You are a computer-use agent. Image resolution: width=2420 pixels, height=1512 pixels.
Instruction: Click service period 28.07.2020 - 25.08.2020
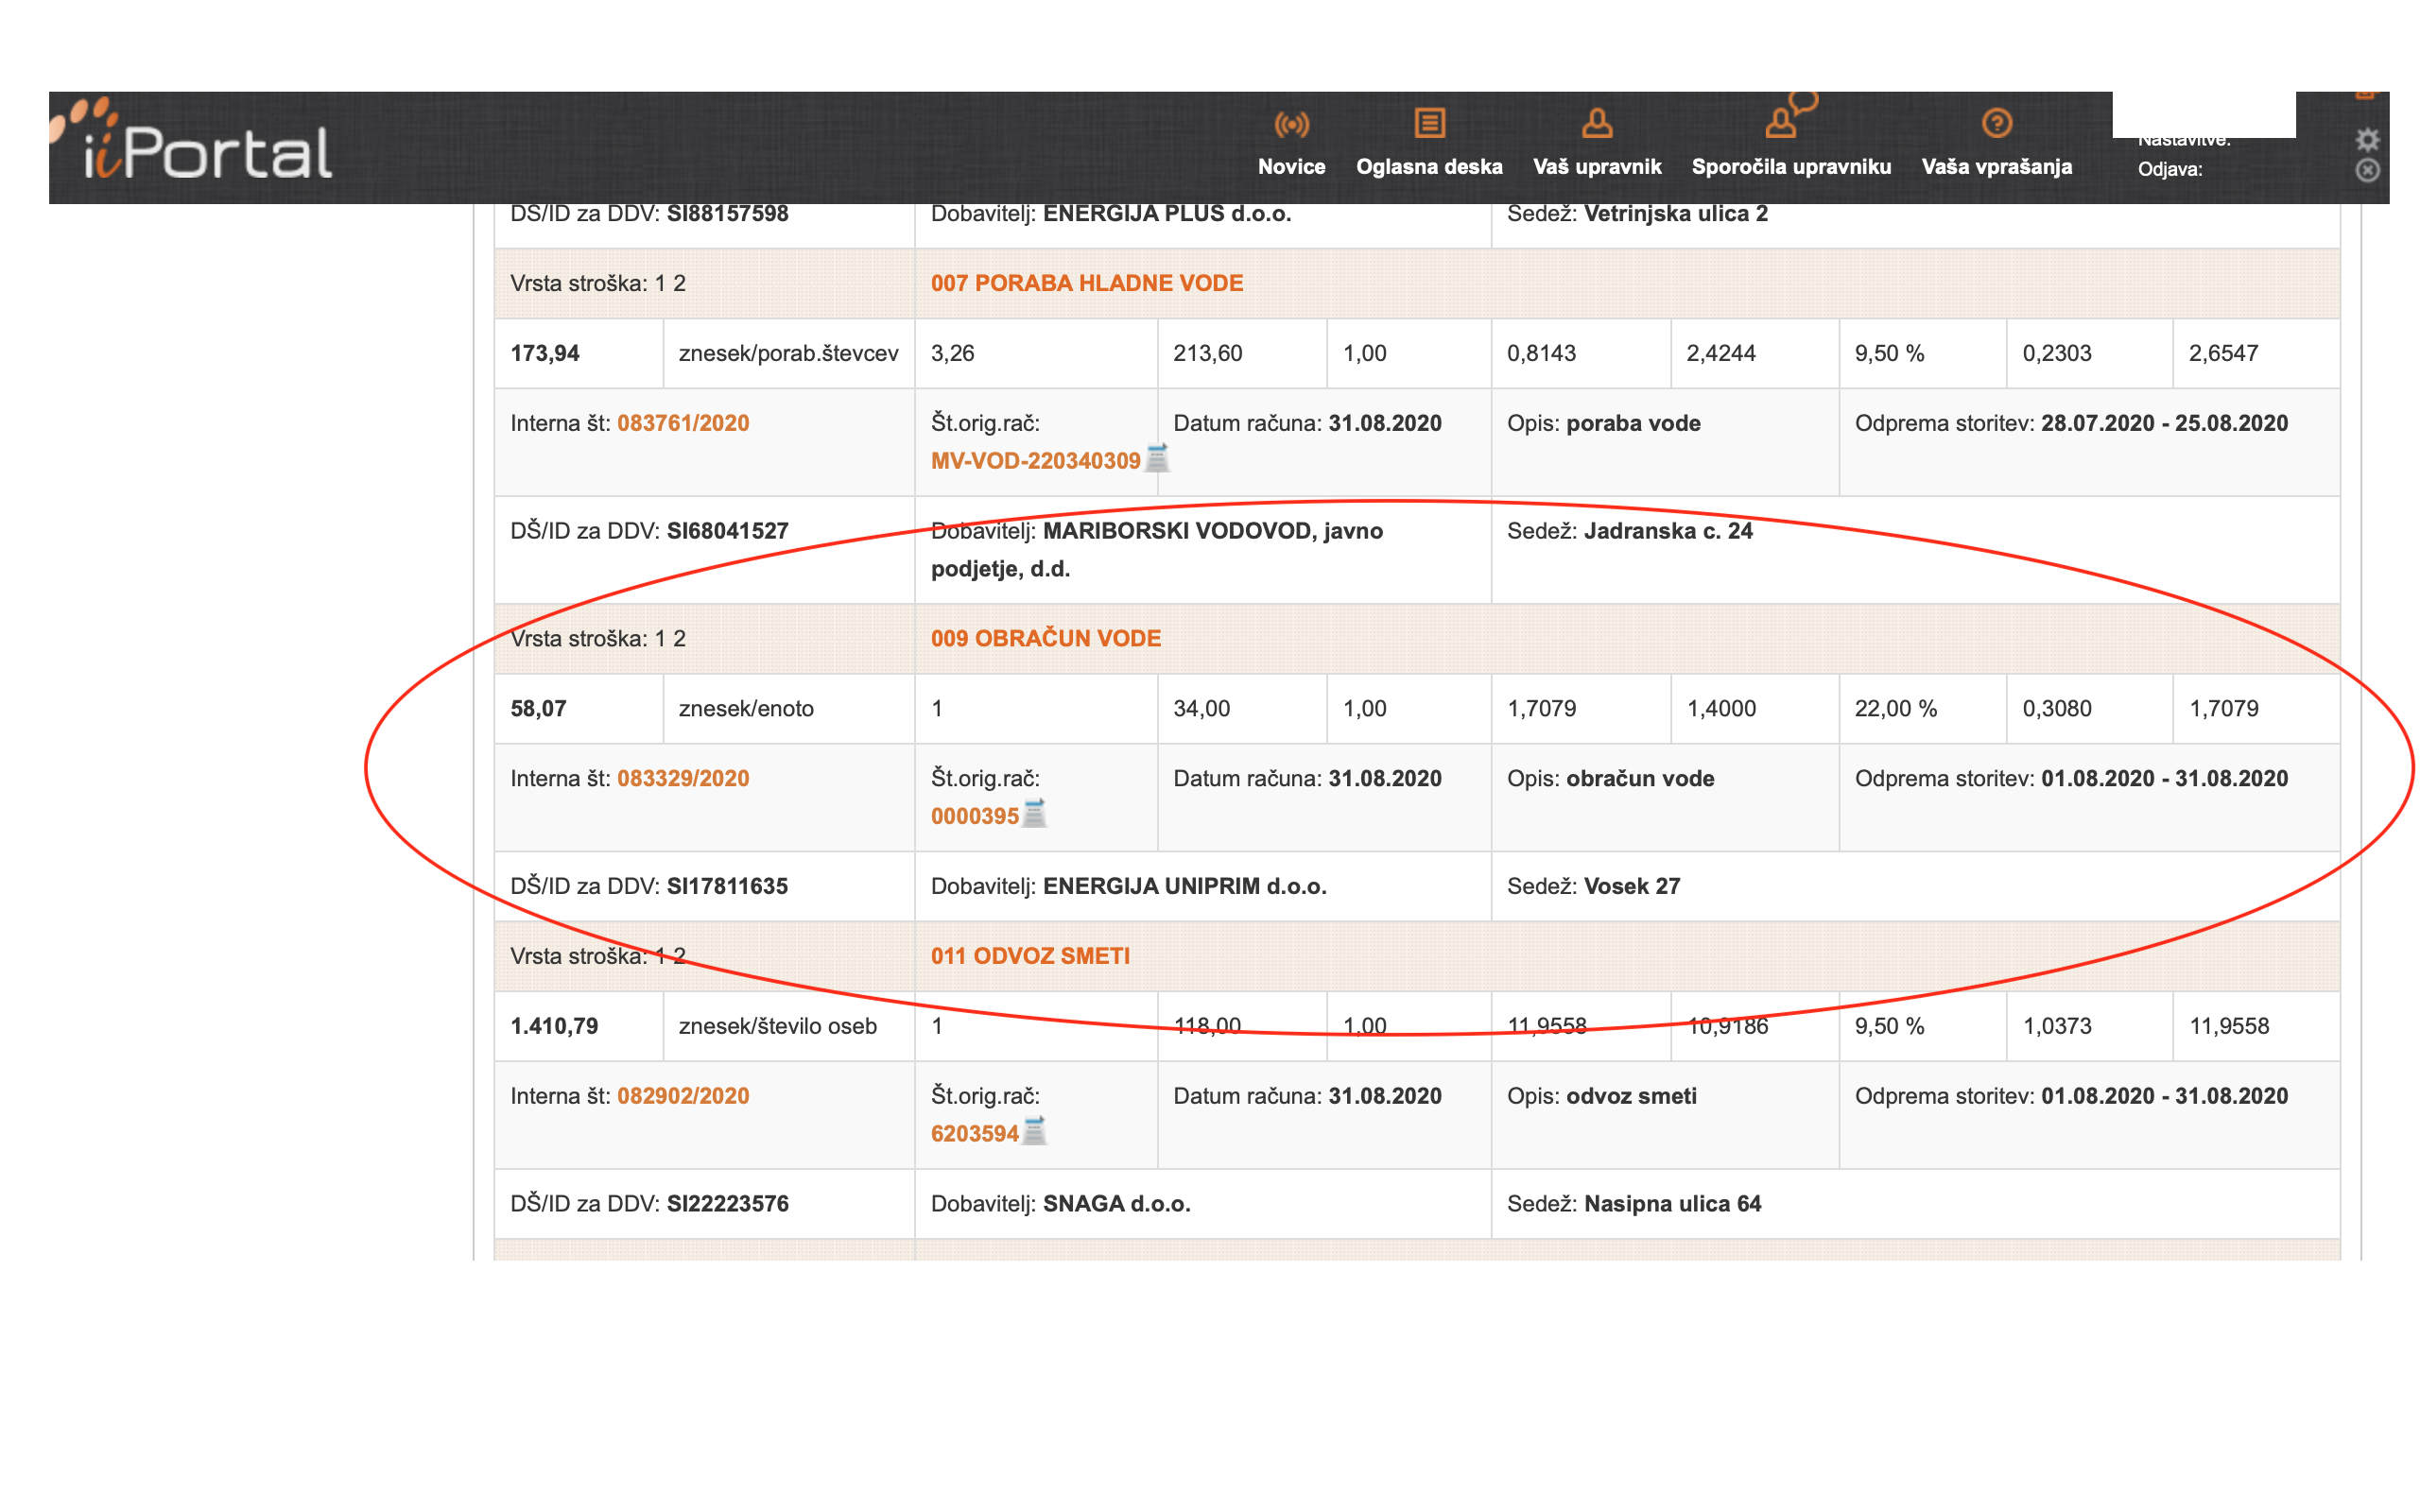point(2164,423)
